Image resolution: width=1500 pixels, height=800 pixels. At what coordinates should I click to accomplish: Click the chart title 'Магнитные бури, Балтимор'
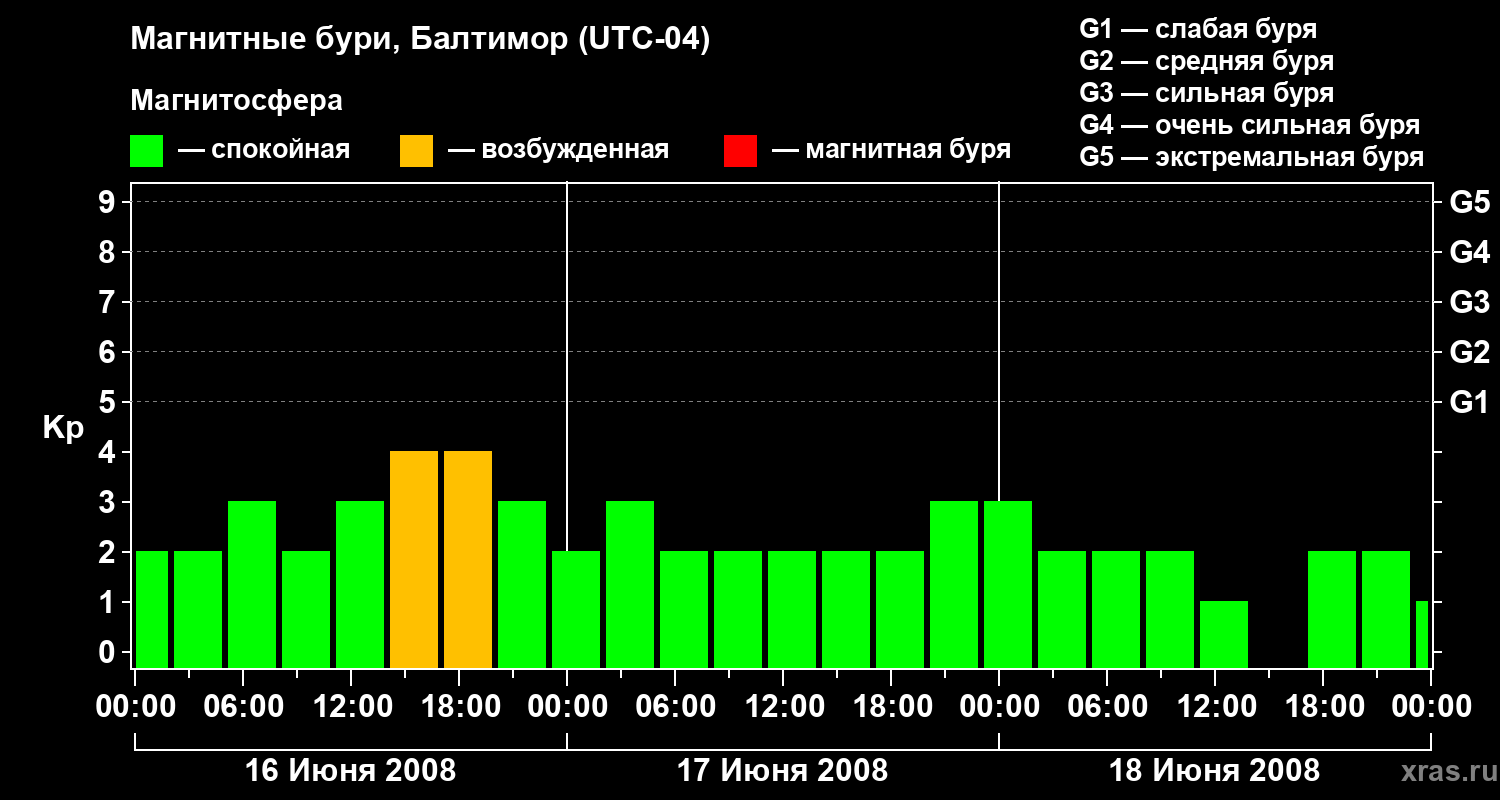click(x=420, y=40)
